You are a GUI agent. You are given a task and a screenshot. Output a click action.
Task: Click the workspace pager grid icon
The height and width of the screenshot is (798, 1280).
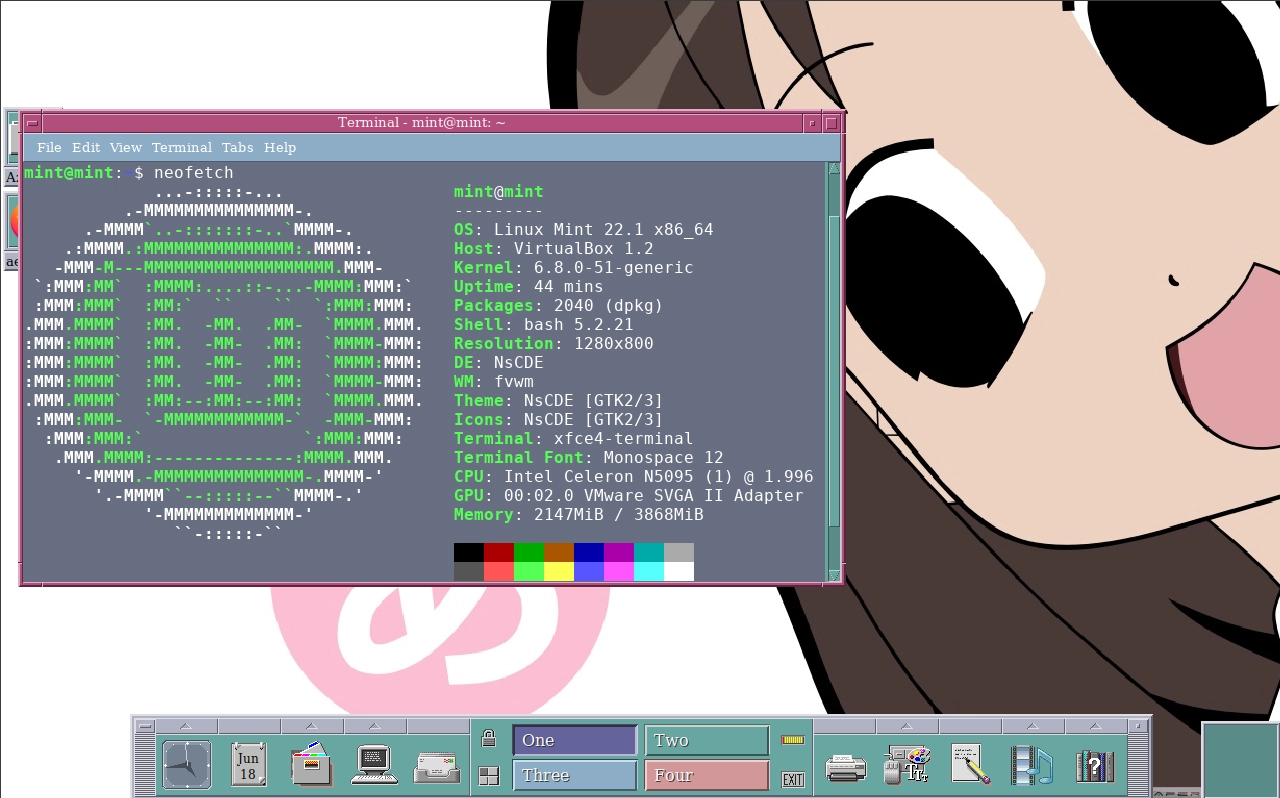pyautogui.click(x=488, y=776)
